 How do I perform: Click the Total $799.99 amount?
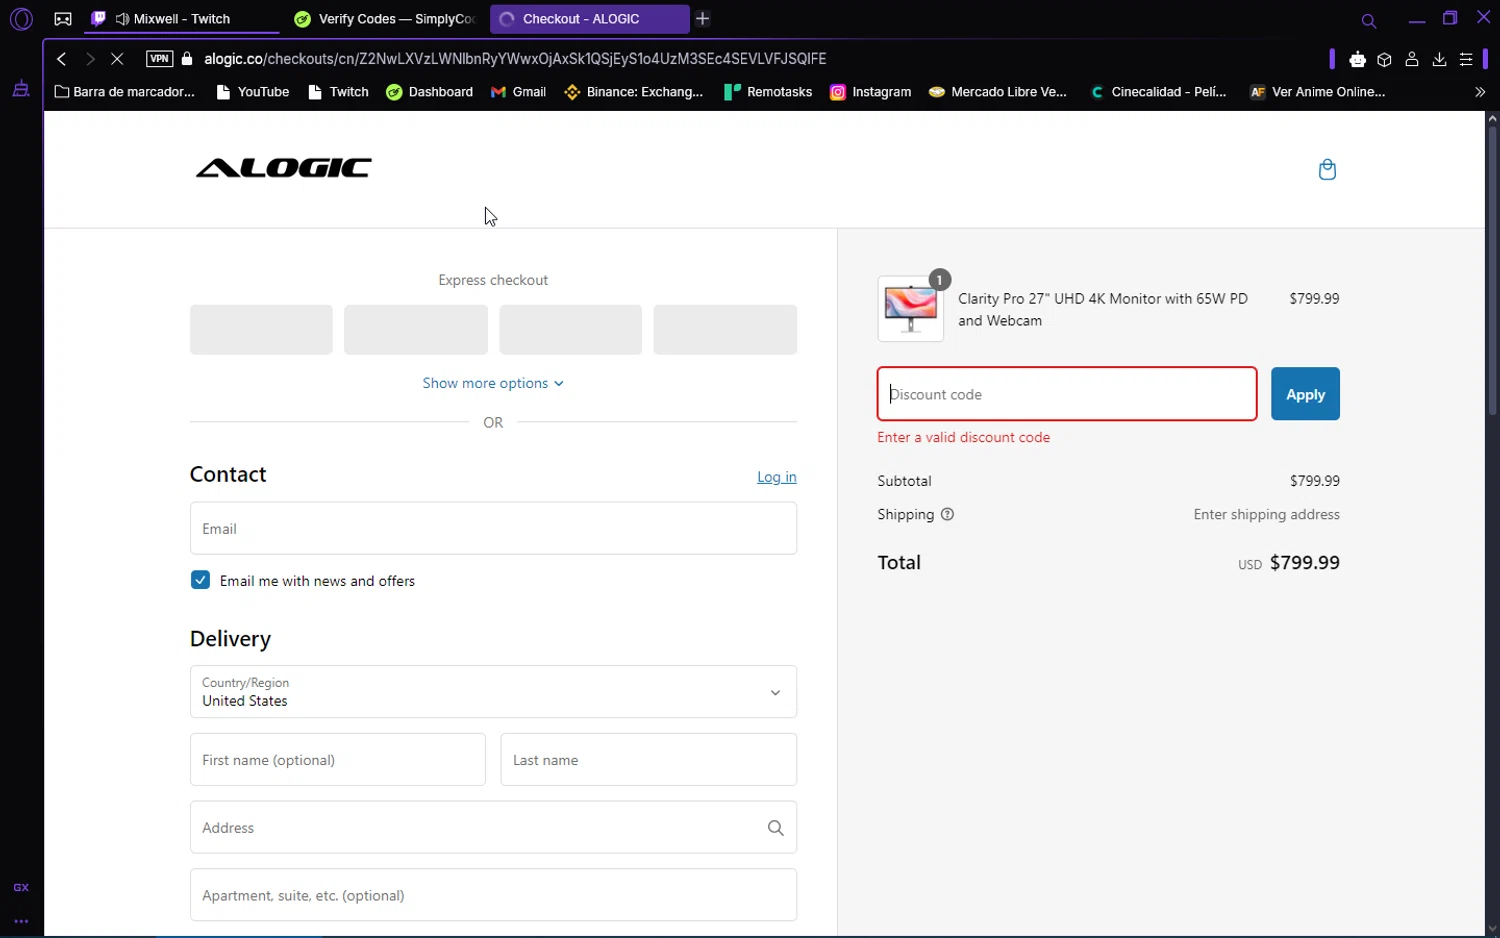(x=1304, y=563)
